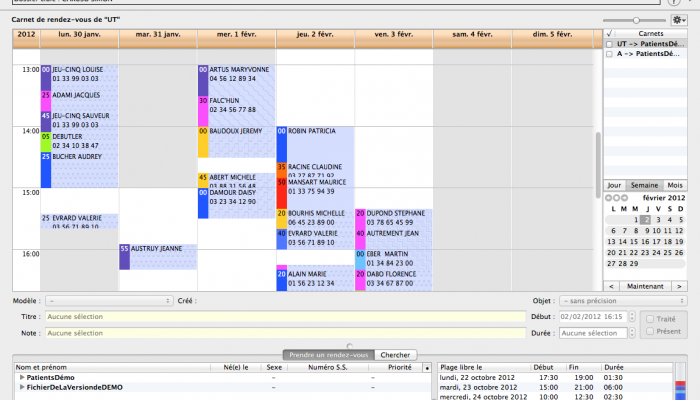Select 2 in février 2012 mini calendar
Image resolution: width=700 pixels, height=400 pixels.
tap(646, 220)
